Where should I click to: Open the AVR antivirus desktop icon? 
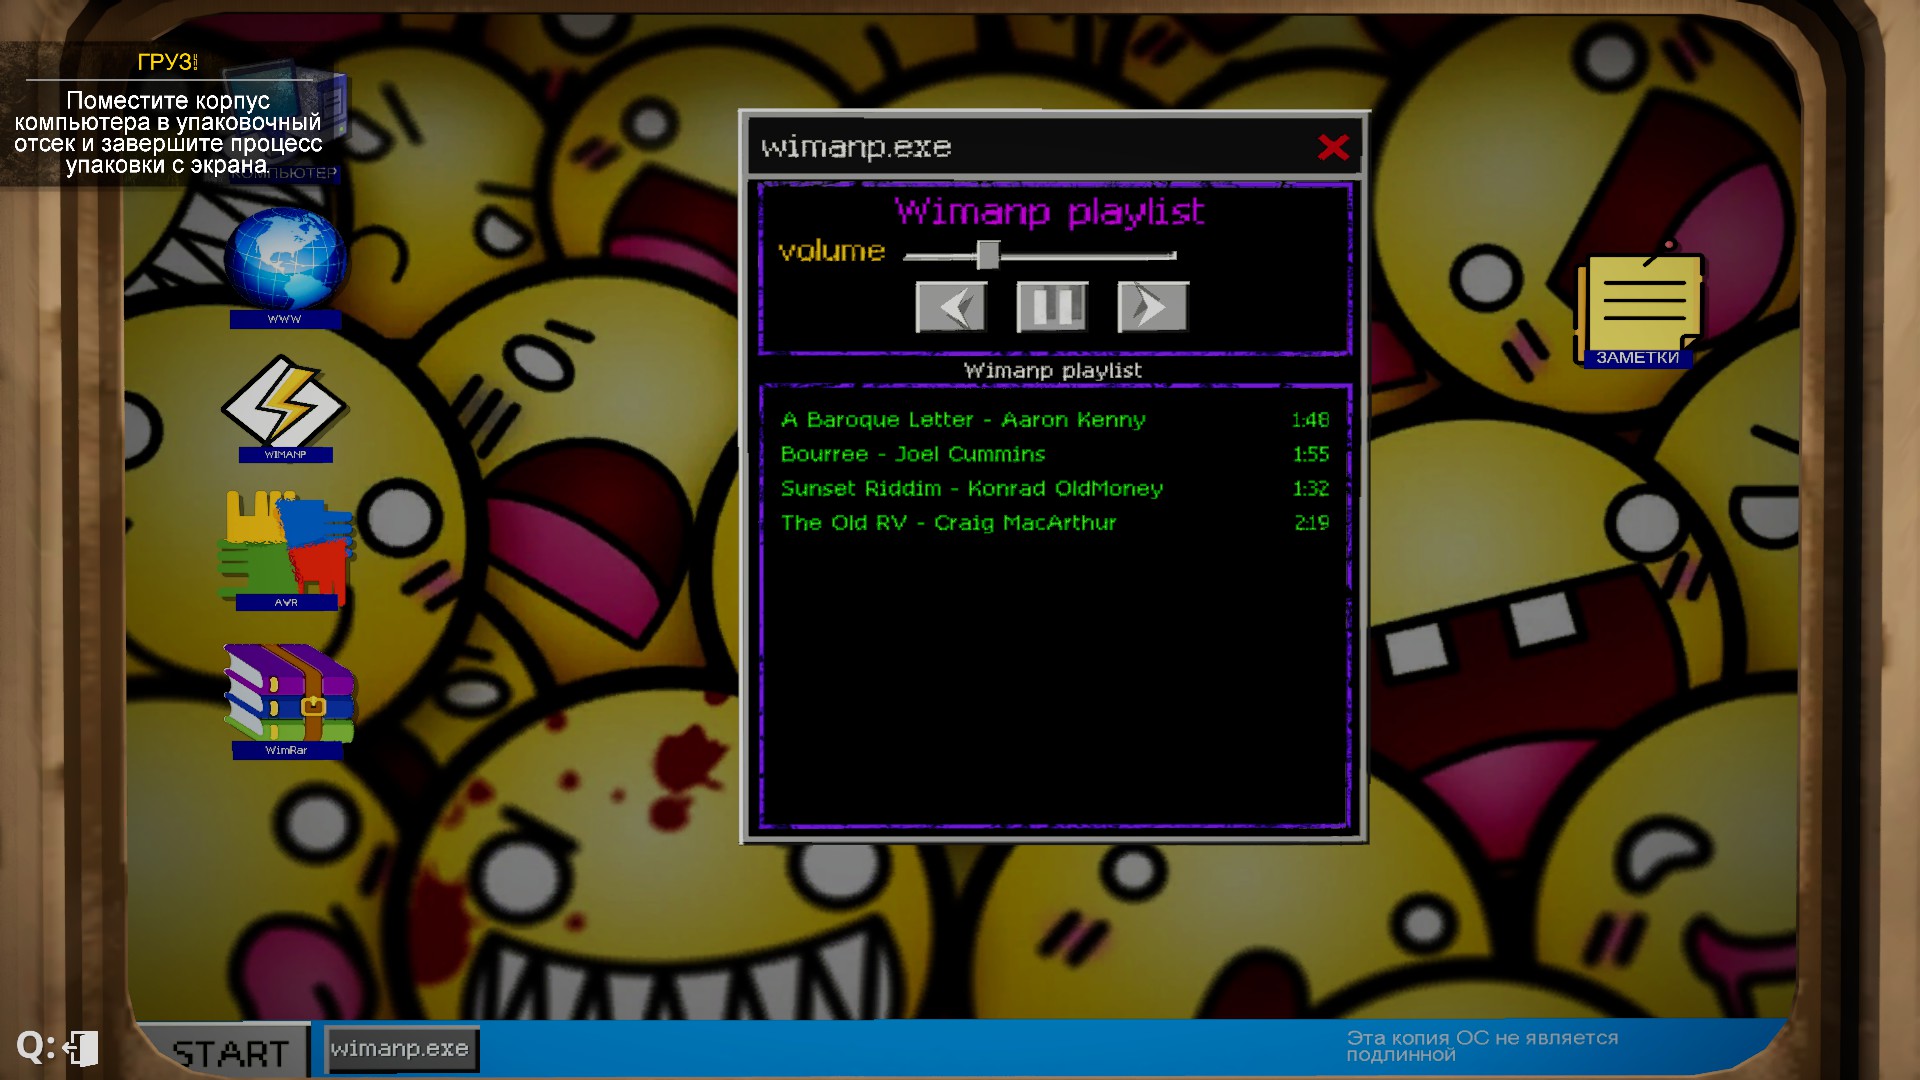click(286, 550)
